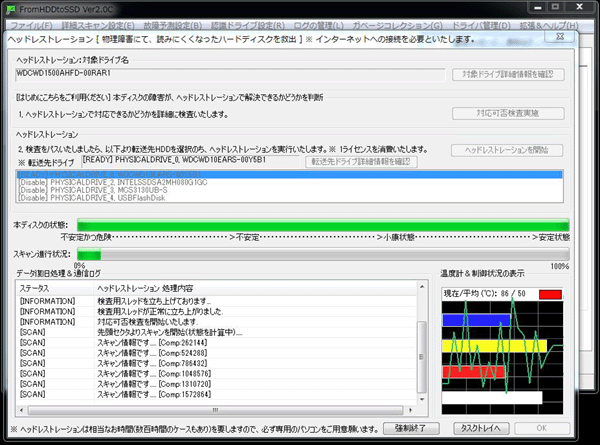Image resolution: width=600 pixels, height=445 pixels.
Task: Minimize the FromHDDtoSSD main window
Action: click(538, 7)
